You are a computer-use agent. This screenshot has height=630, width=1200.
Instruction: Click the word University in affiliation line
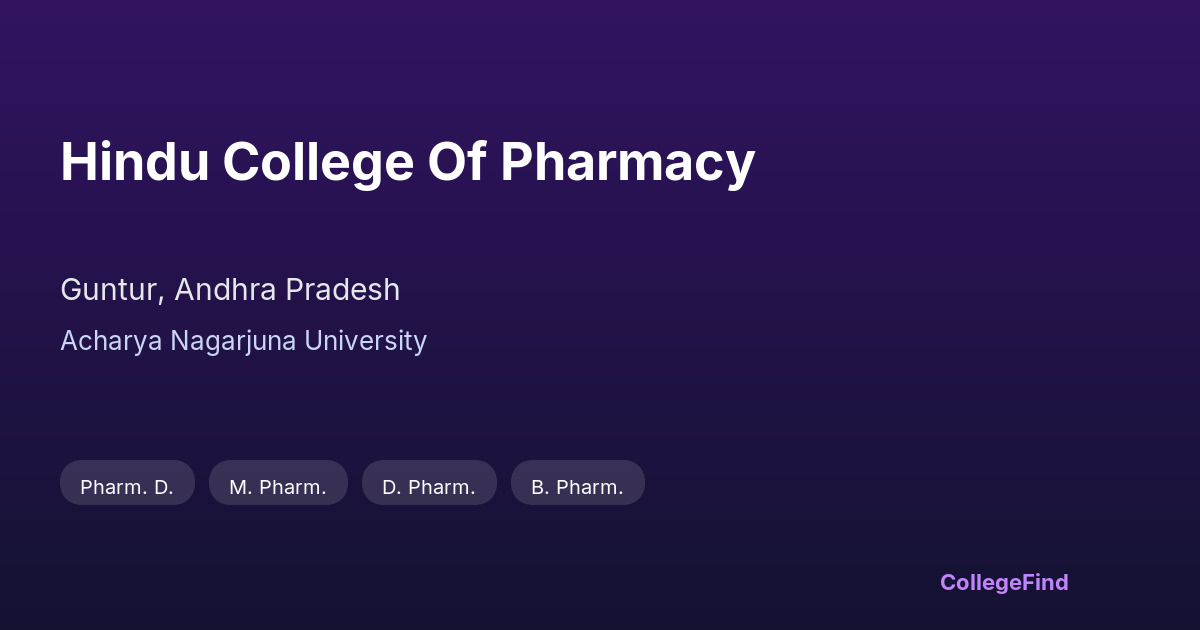[x=366, y=341]
